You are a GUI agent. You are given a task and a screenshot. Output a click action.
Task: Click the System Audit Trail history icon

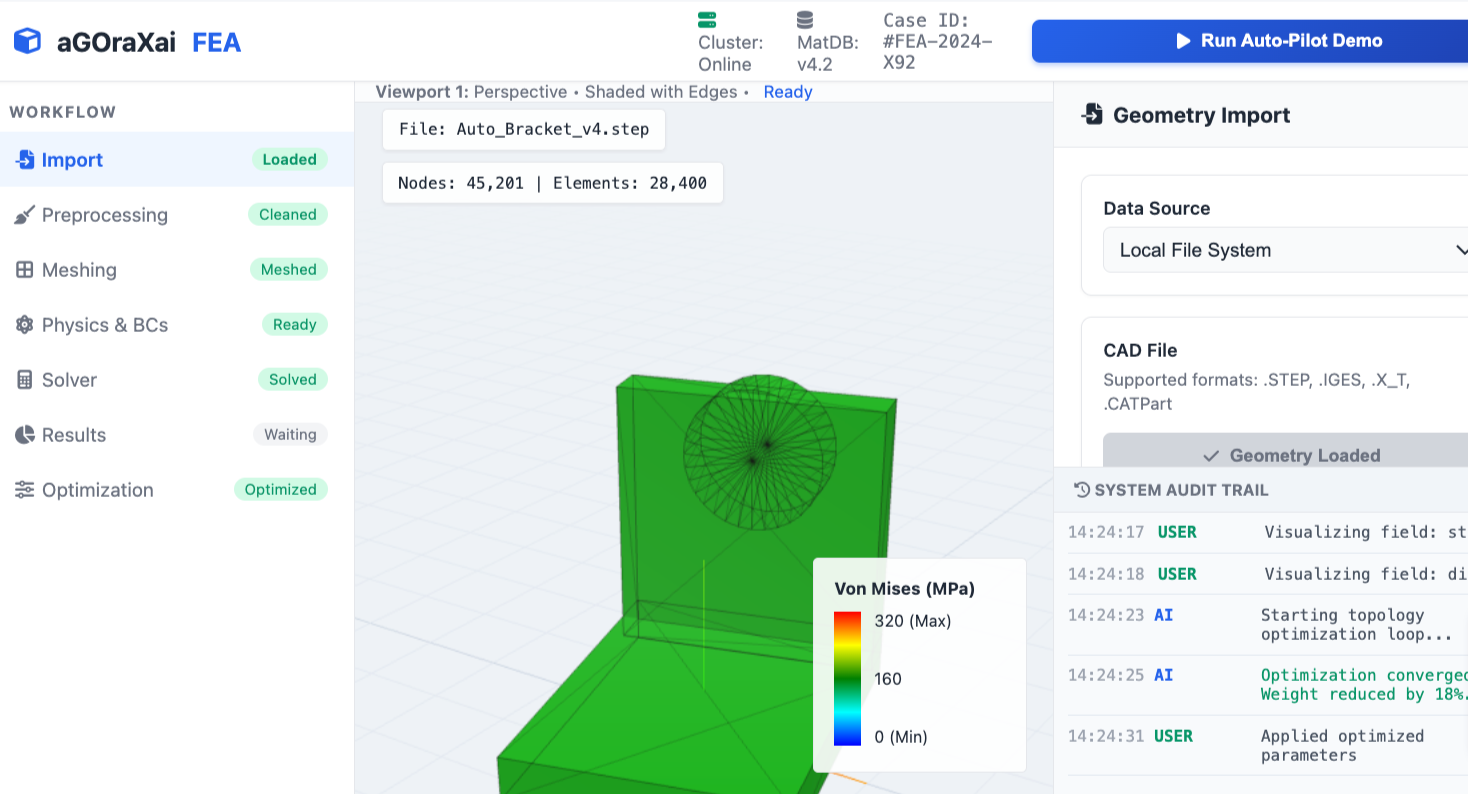1081,490
